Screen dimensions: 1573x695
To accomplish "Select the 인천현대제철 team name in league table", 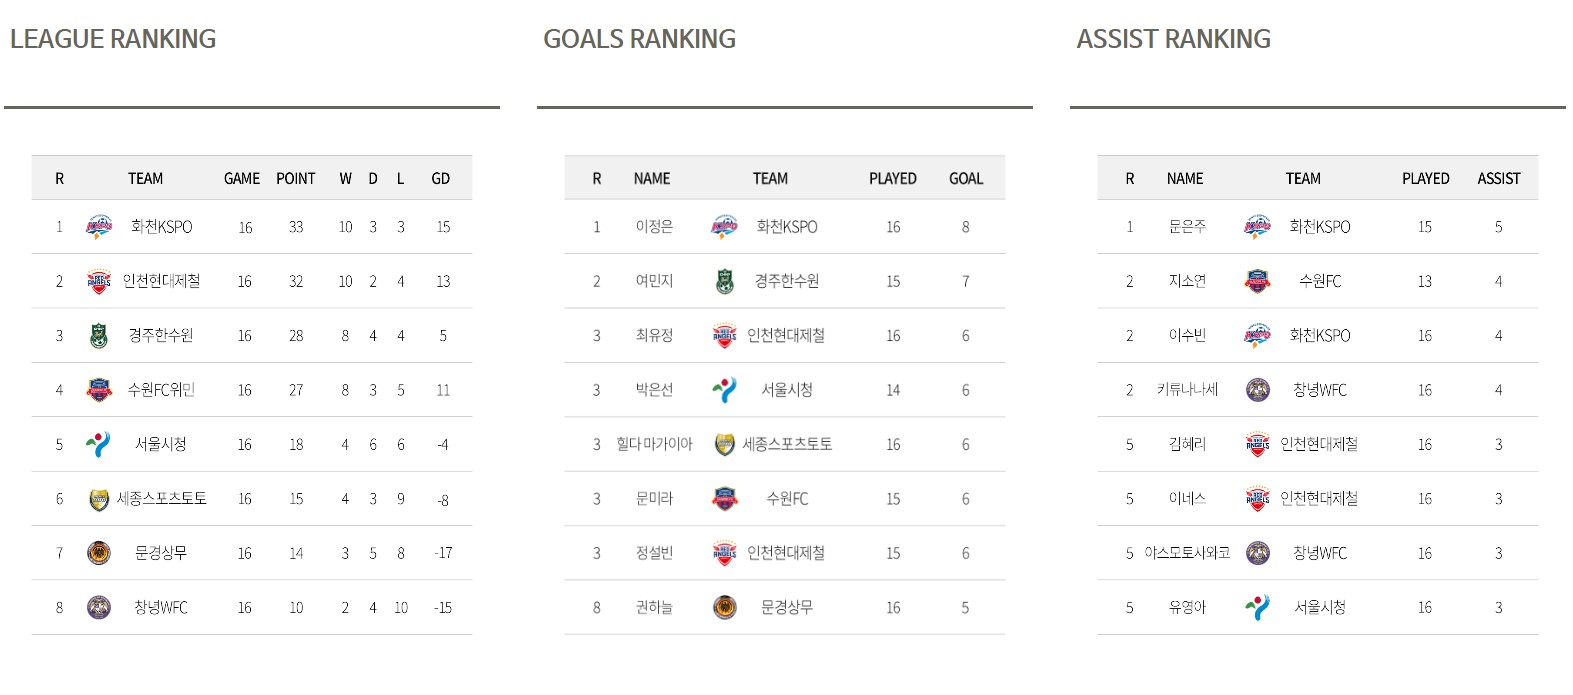I will 161,281.
